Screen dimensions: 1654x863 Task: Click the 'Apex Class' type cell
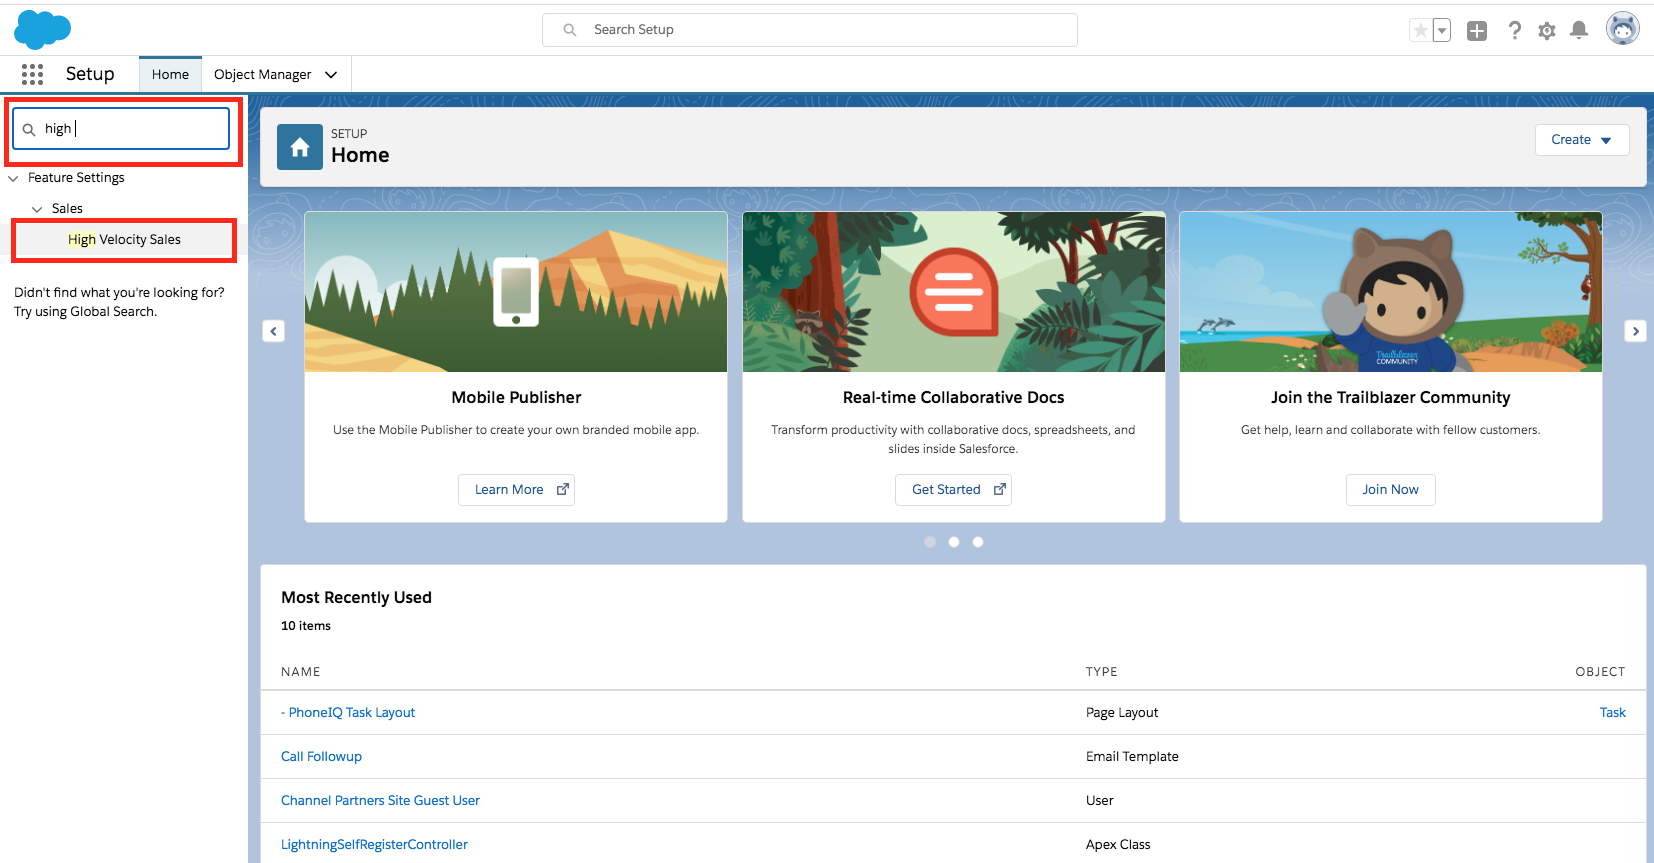pos(1118,845)
